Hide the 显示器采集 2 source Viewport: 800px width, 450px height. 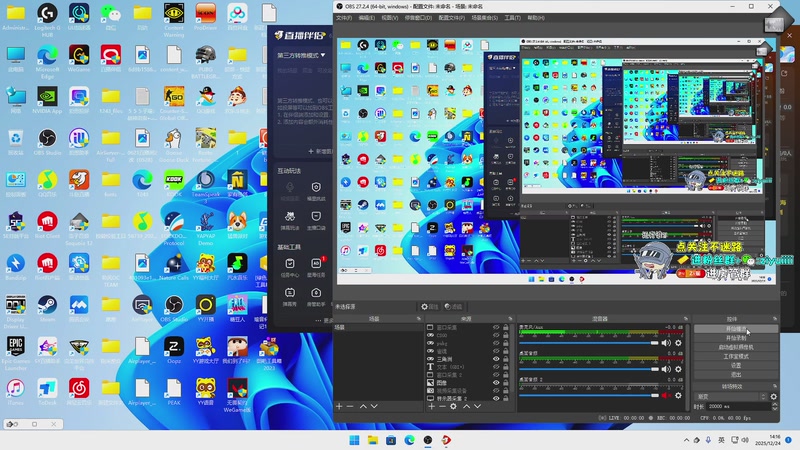(x=496, y=398)
